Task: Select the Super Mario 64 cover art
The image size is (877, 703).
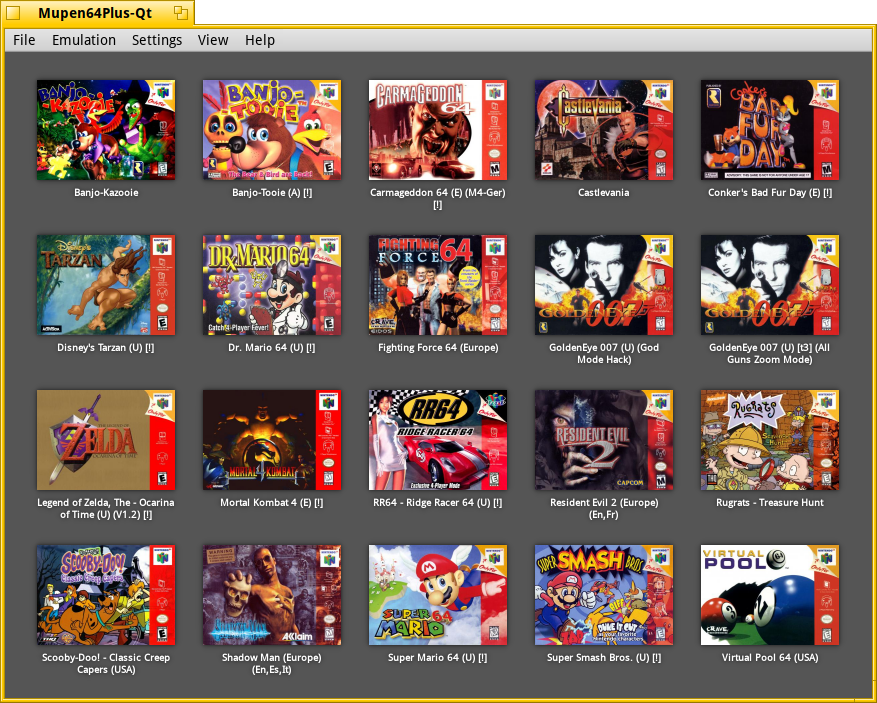Action: coord(438,595)
